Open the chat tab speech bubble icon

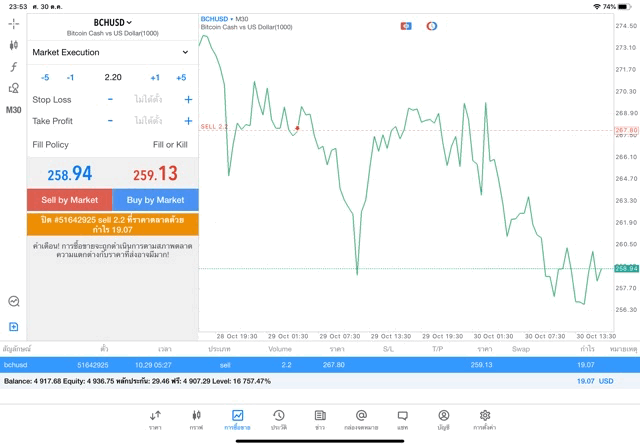click(402, 420)
